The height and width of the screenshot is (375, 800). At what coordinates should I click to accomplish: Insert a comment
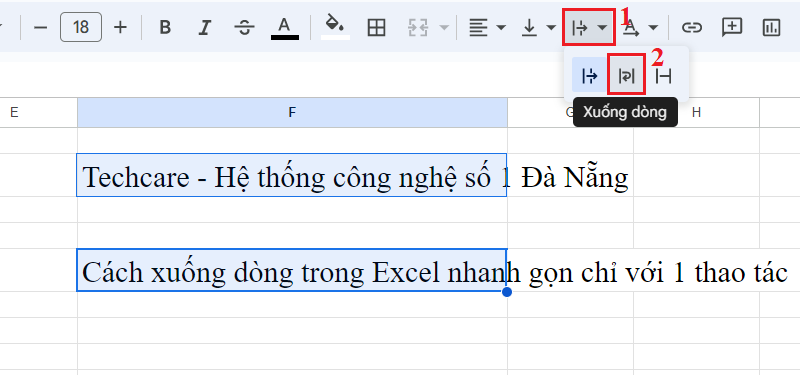(x=731, y=28)
